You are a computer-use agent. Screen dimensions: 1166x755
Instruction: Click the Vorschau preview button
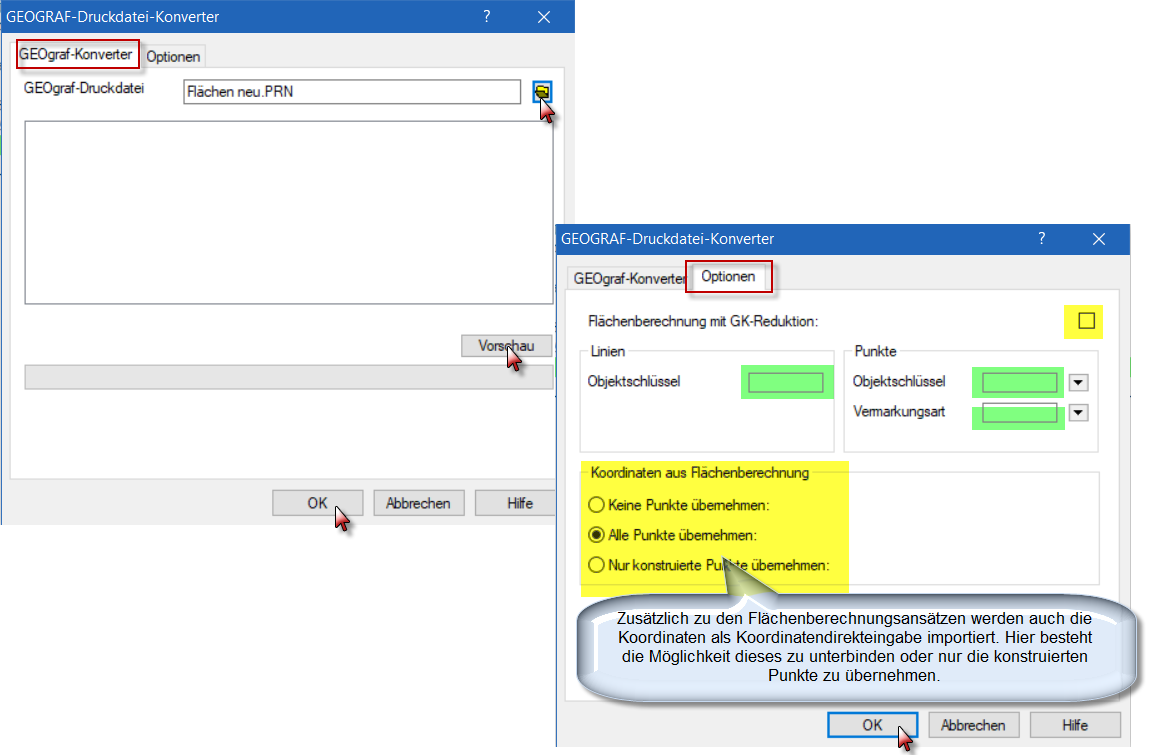click(x=507, y=346)
